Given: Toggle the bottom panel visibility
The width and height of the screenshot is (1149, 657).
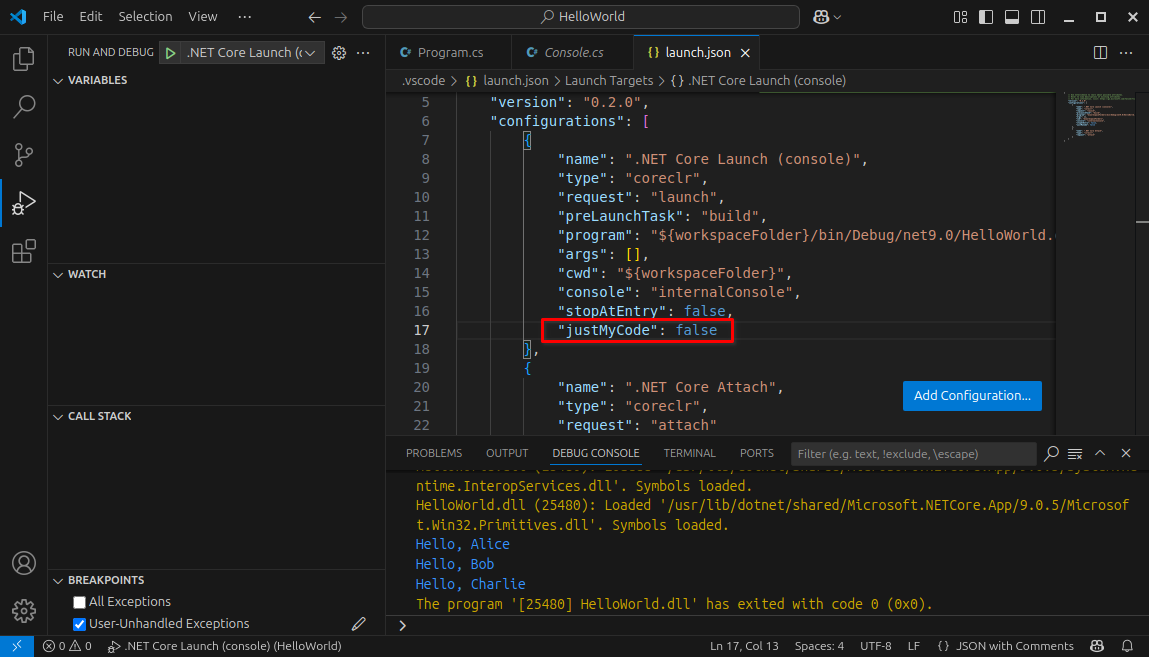Looking at the screenshot, I should click(1012, 17).
